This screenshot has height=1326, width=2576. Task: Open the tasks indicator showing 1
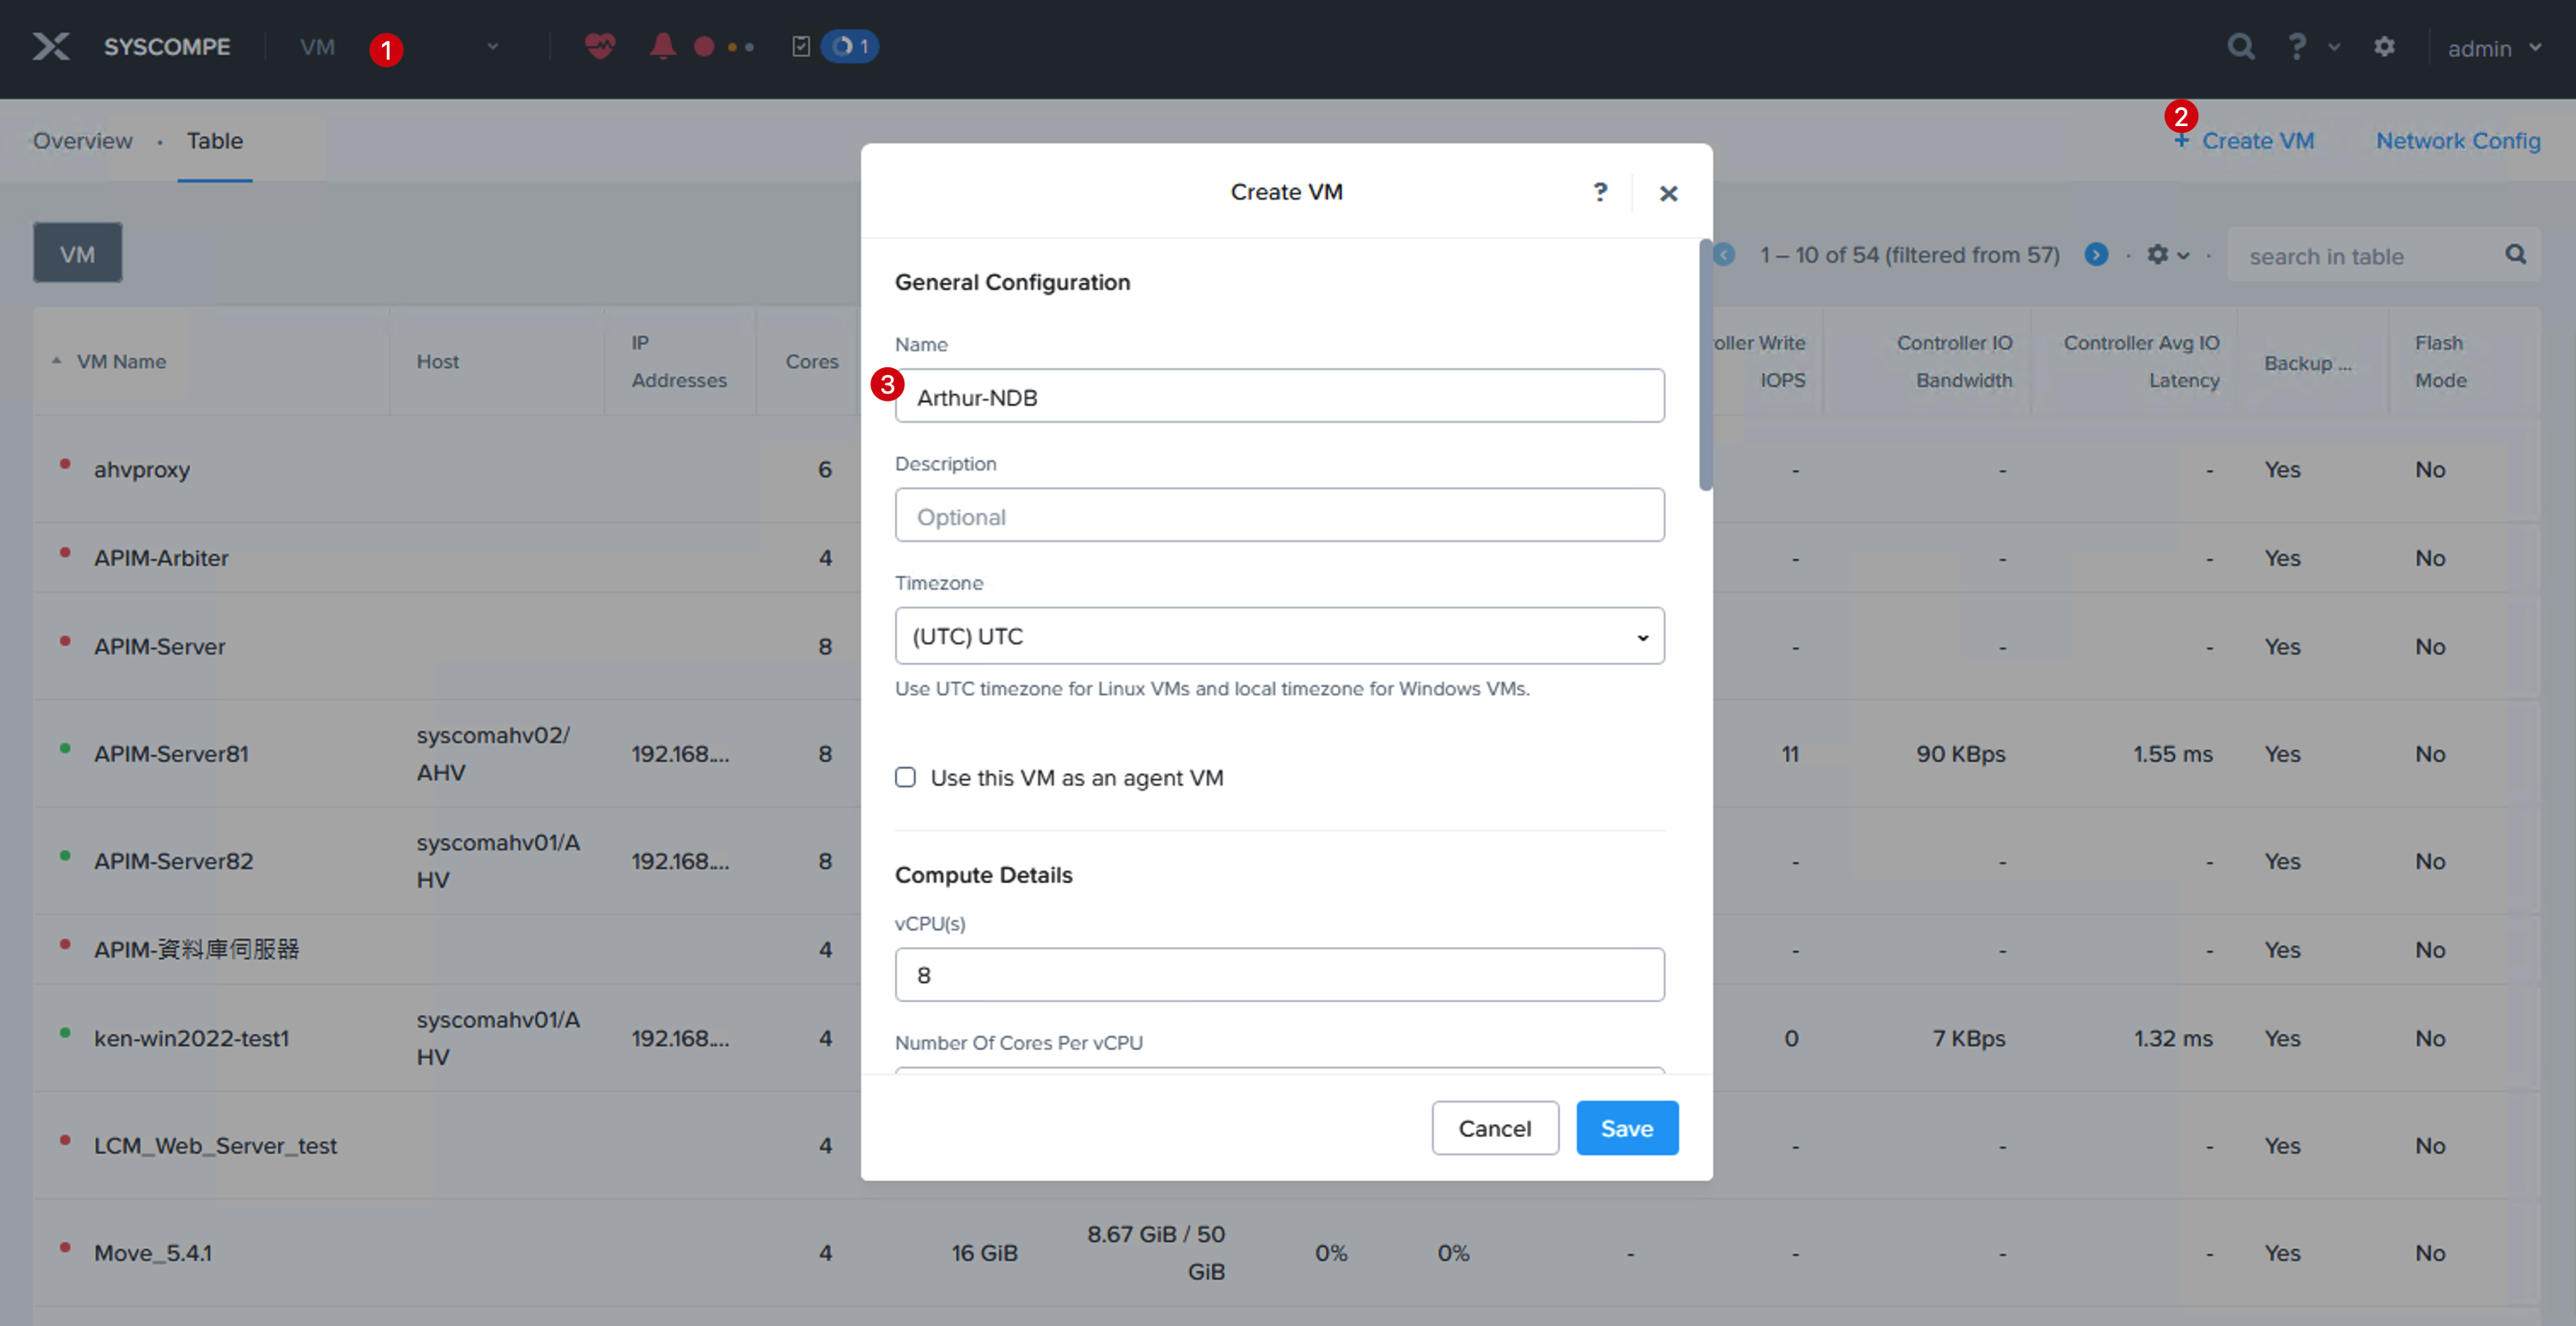tap(849, 46)
